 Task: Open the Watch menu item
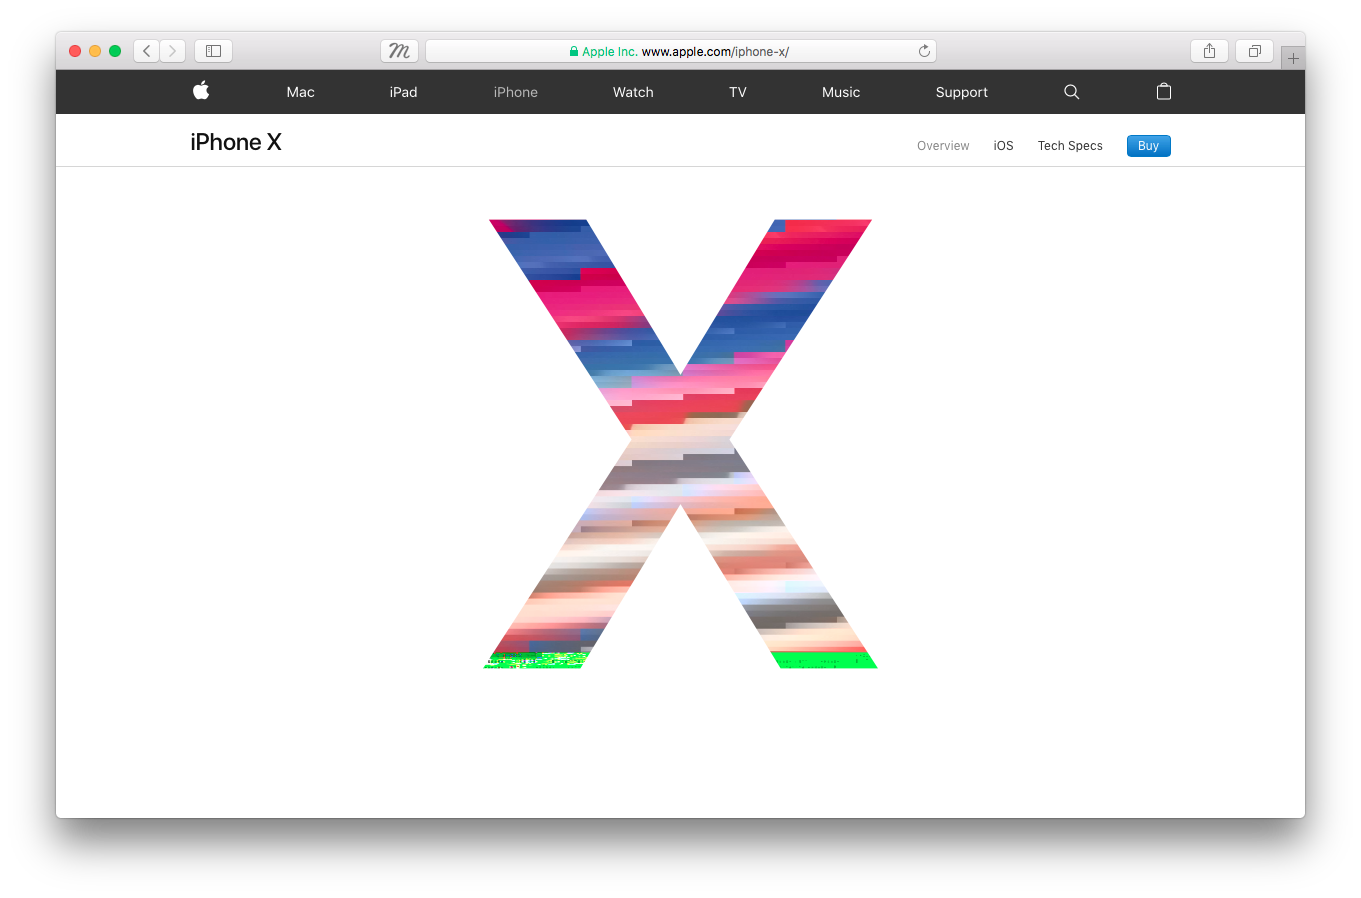(633, 92)
